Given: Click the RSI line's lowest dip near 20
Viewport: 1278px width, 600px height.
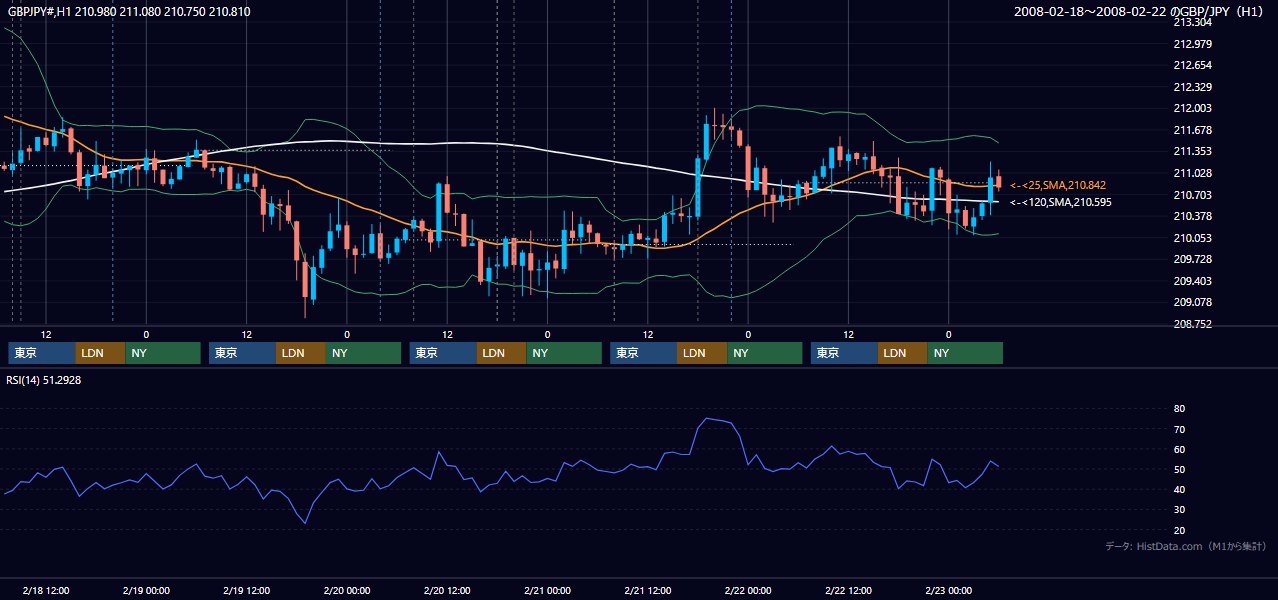Looking at the screenshot, I should tap(305, 523).
